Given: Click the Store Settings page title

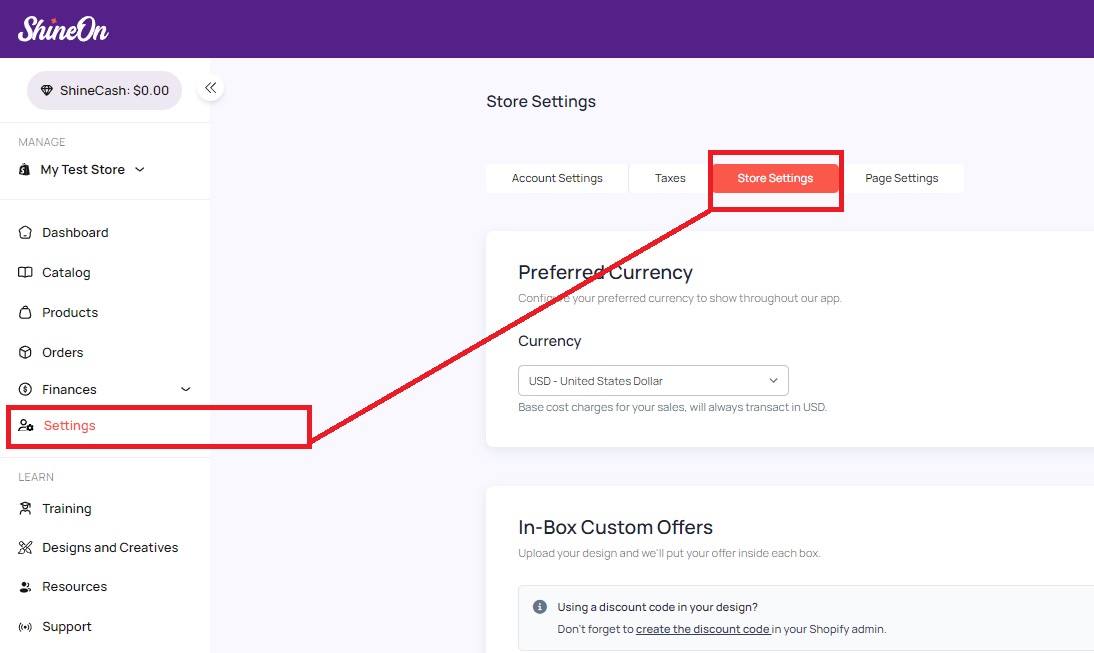Looking at the screenshot, I should coord(541,101).
